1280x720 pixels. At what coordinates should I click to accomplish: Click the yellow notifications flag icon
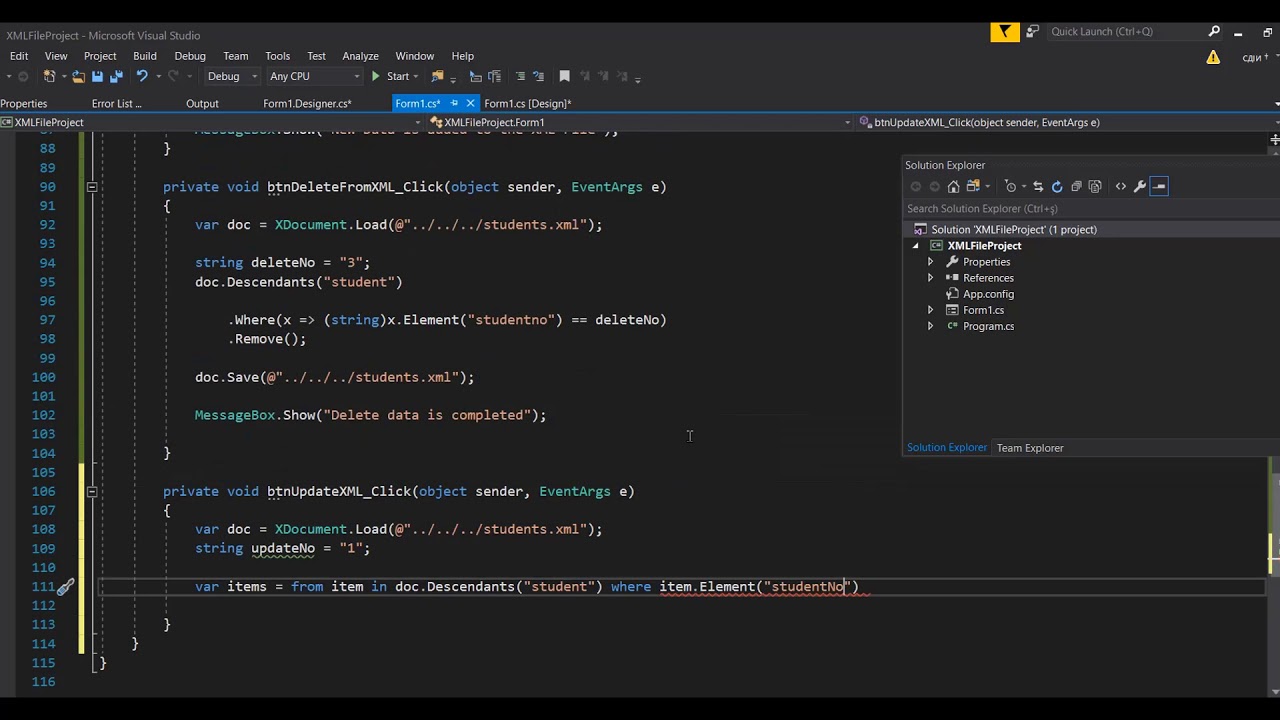(1005, 32)
